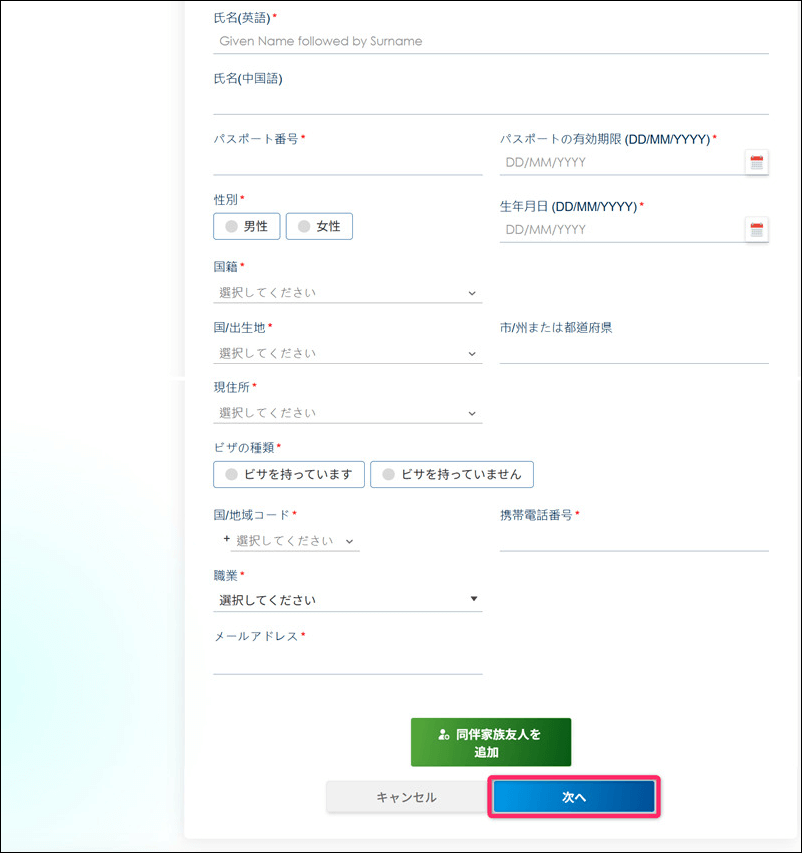Screen dimensions: 802x853
Task: Focus the パスポート番号 input field
Action: [x=348, y=163]
